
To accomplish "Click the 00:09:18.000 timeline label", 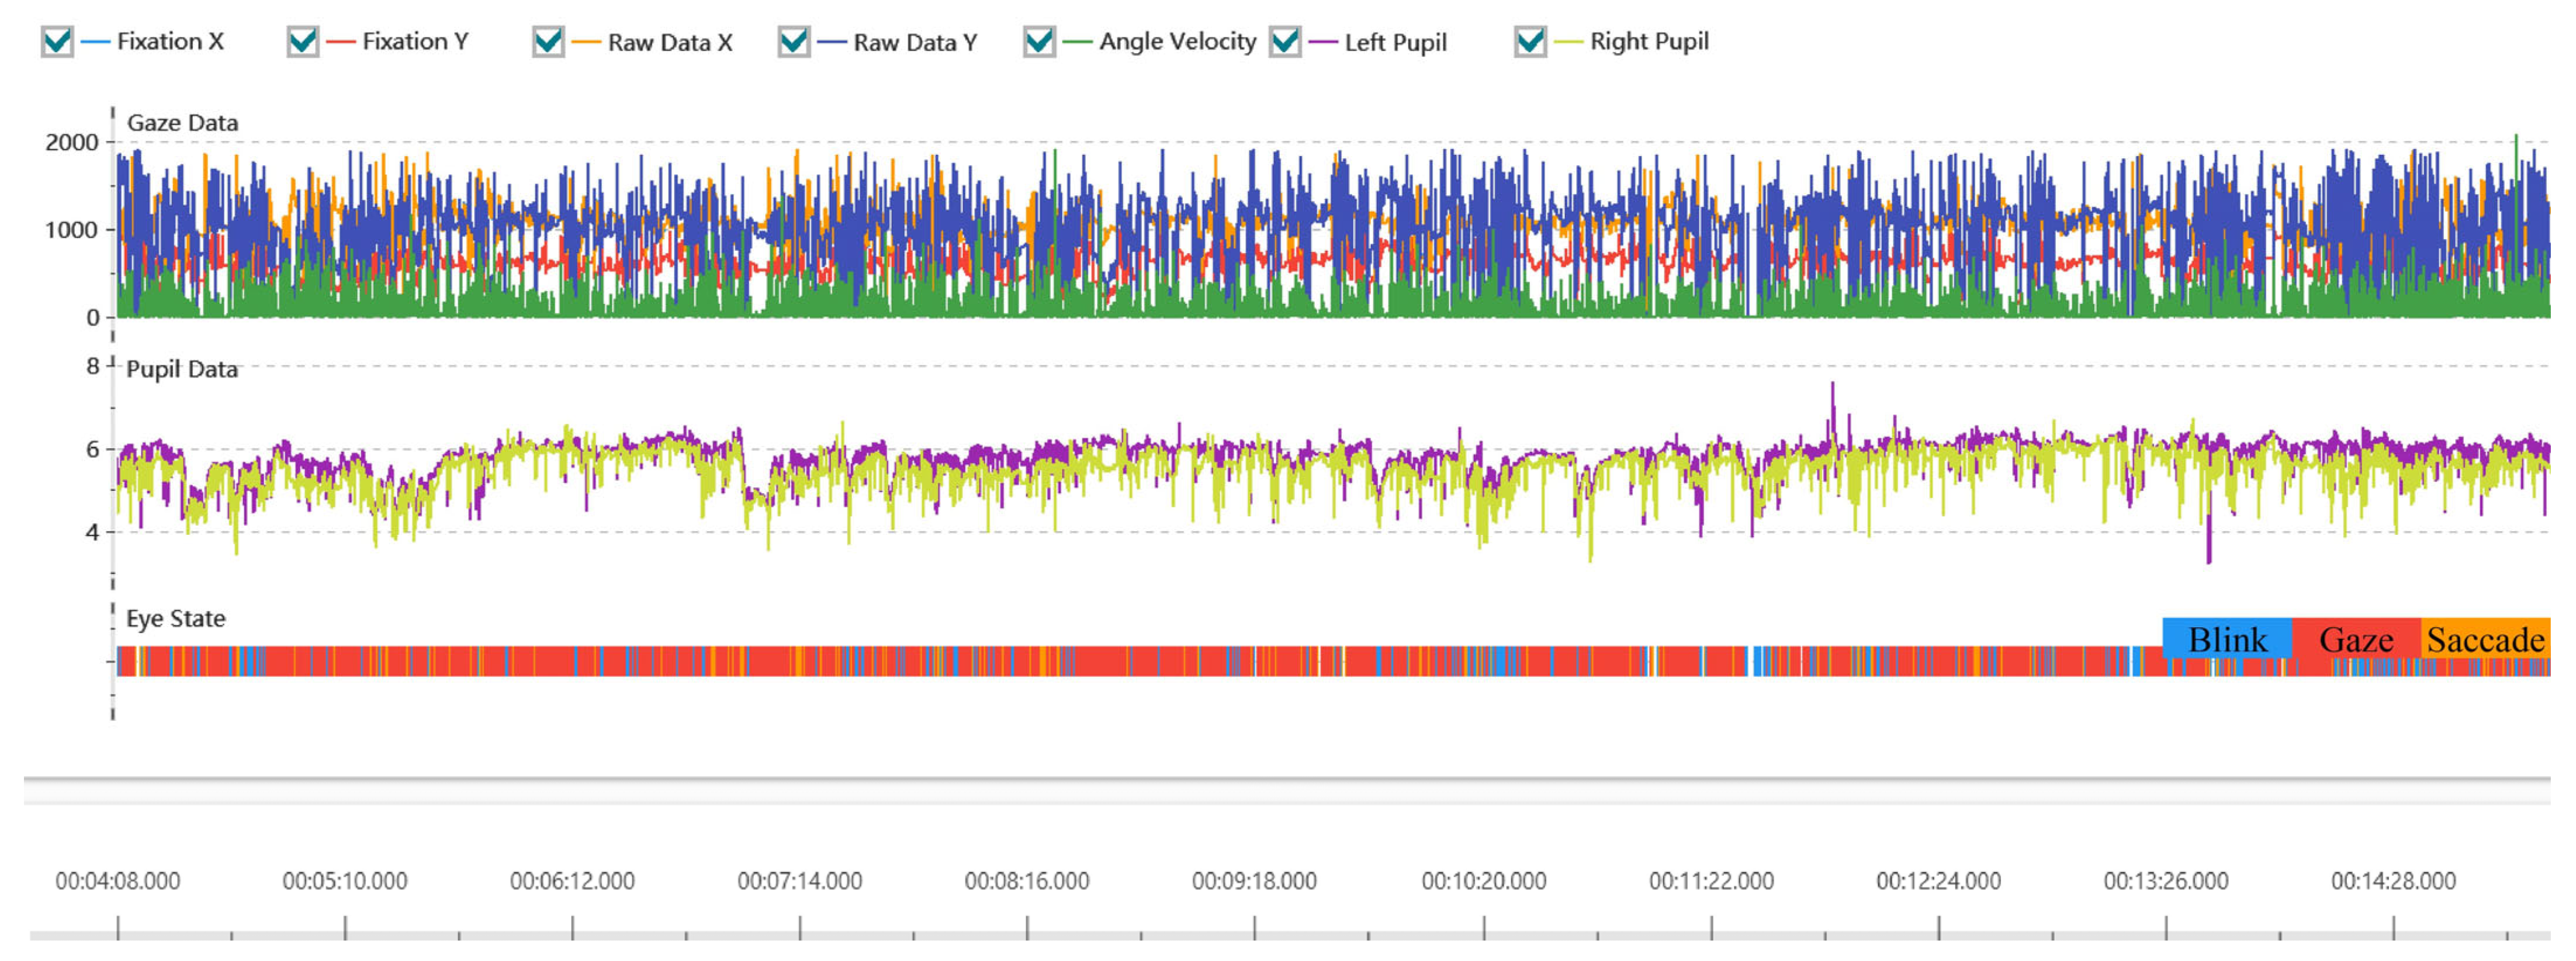I will coord(1254,881).
